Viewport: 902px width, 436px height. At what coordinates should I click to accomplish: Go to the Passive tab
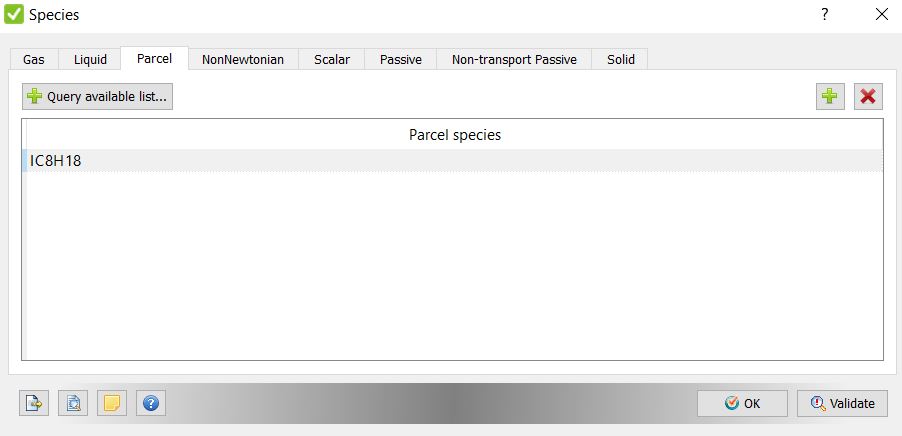coord(401,59)
